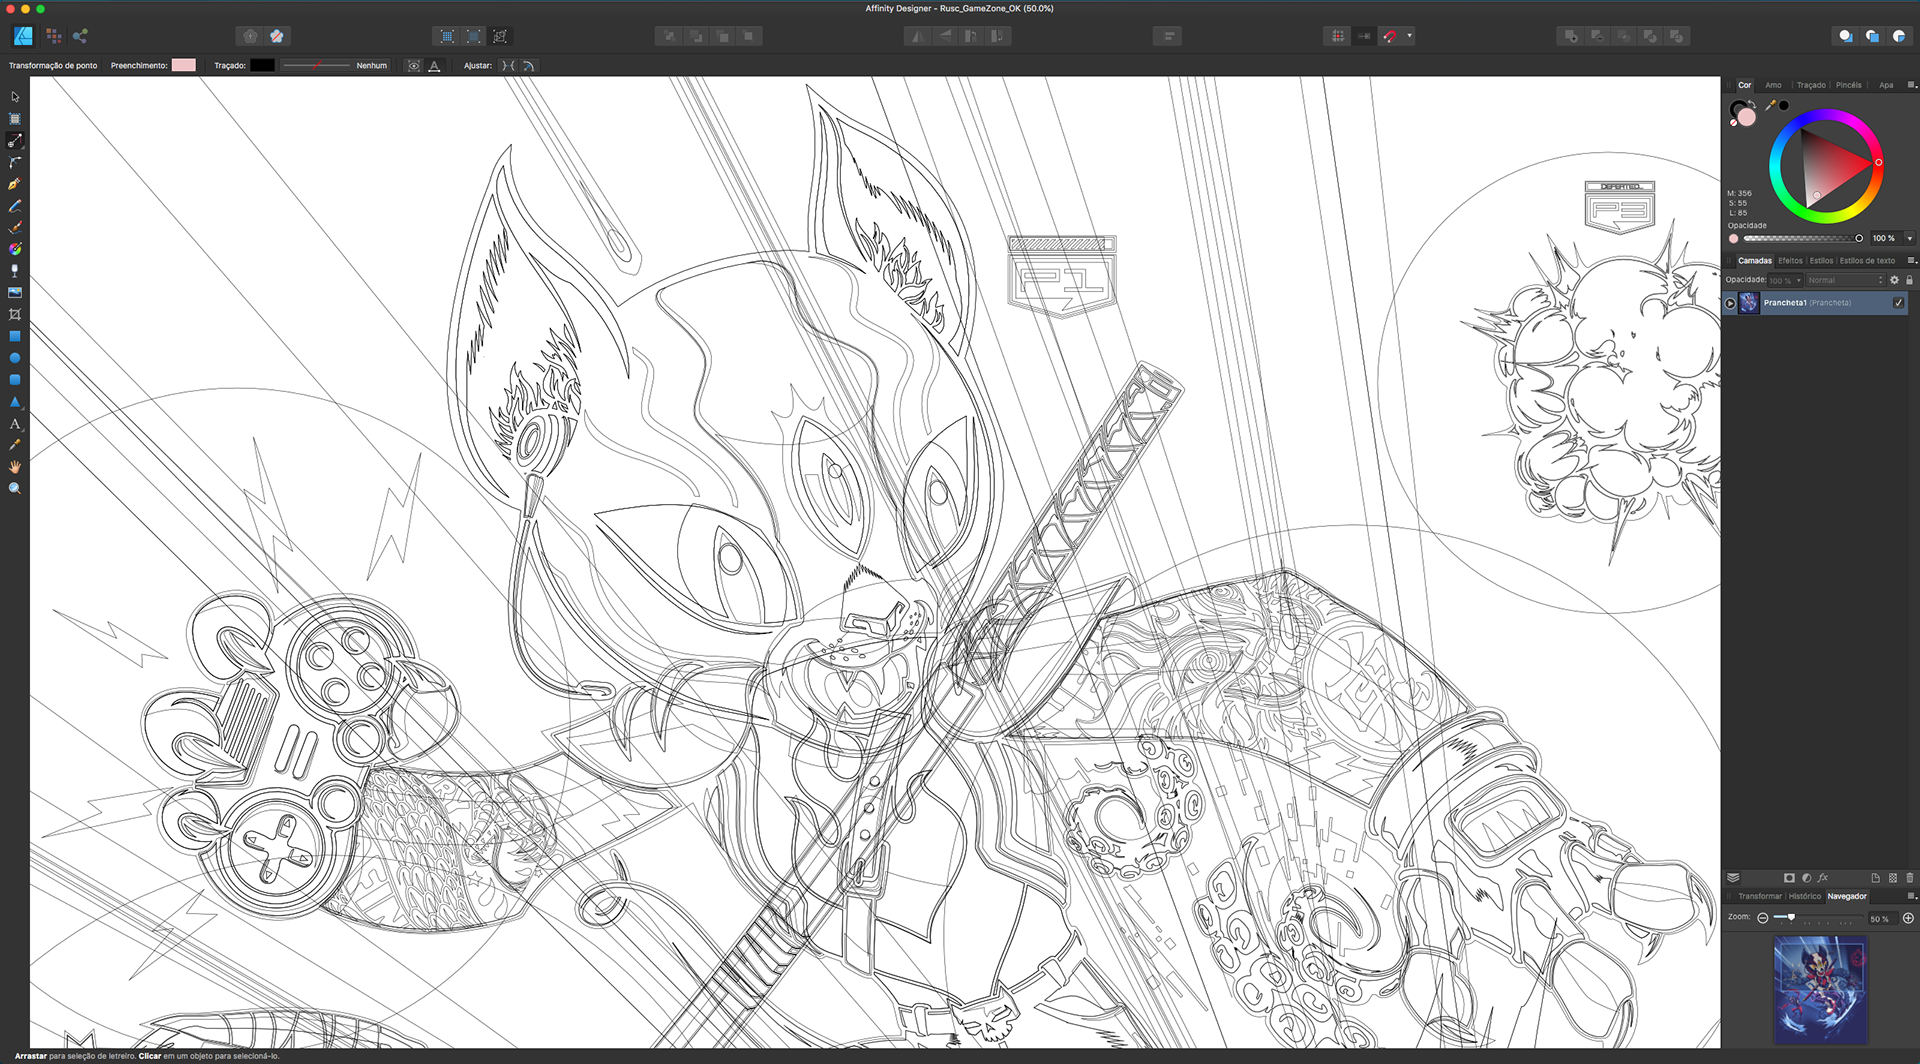Select the Artboard tool
The height and width of the screenshot is (1064, 1920).
point(15,119)
